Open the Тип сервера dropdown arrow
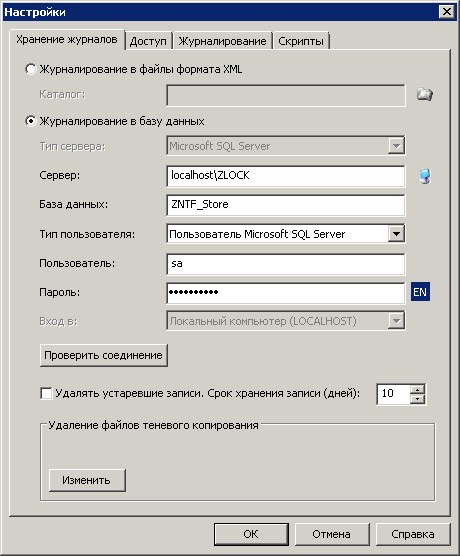This screenshot has width=460, height=556. [x=396, y=146]
